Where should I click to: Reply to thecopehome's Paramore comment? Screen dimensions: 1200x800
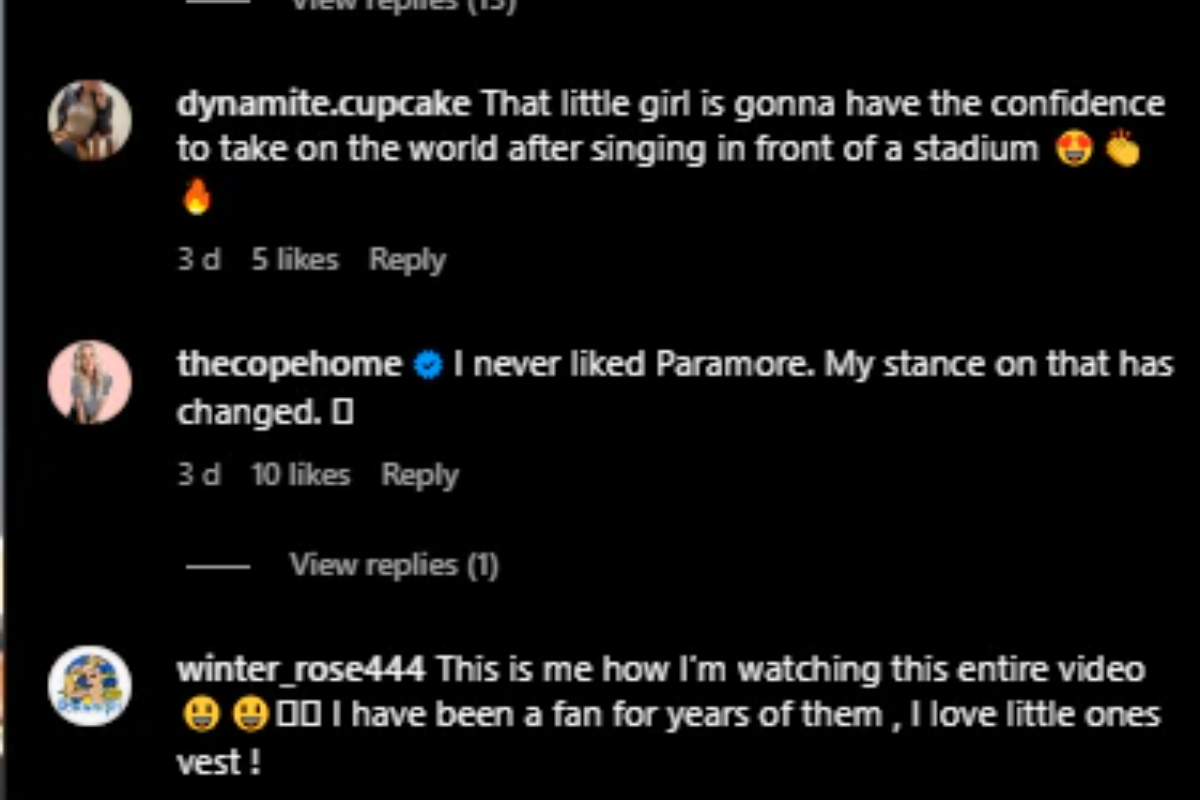(x=420, y=475)
